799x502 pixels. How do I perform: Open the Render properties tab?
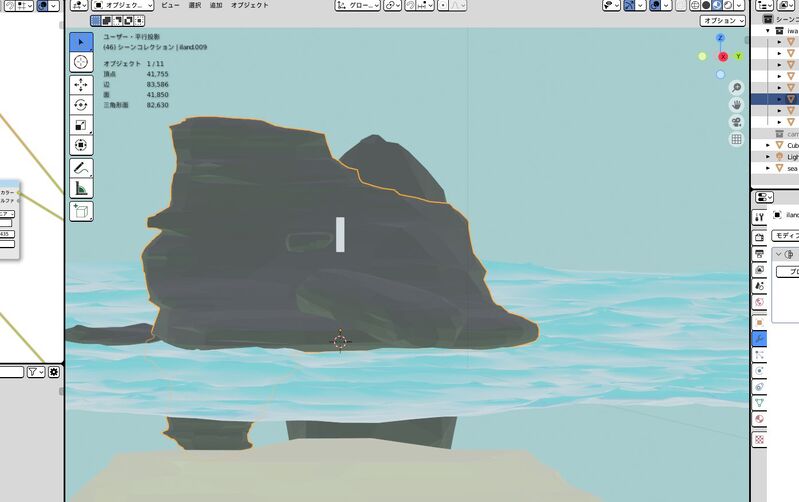(x=759, y=237)
